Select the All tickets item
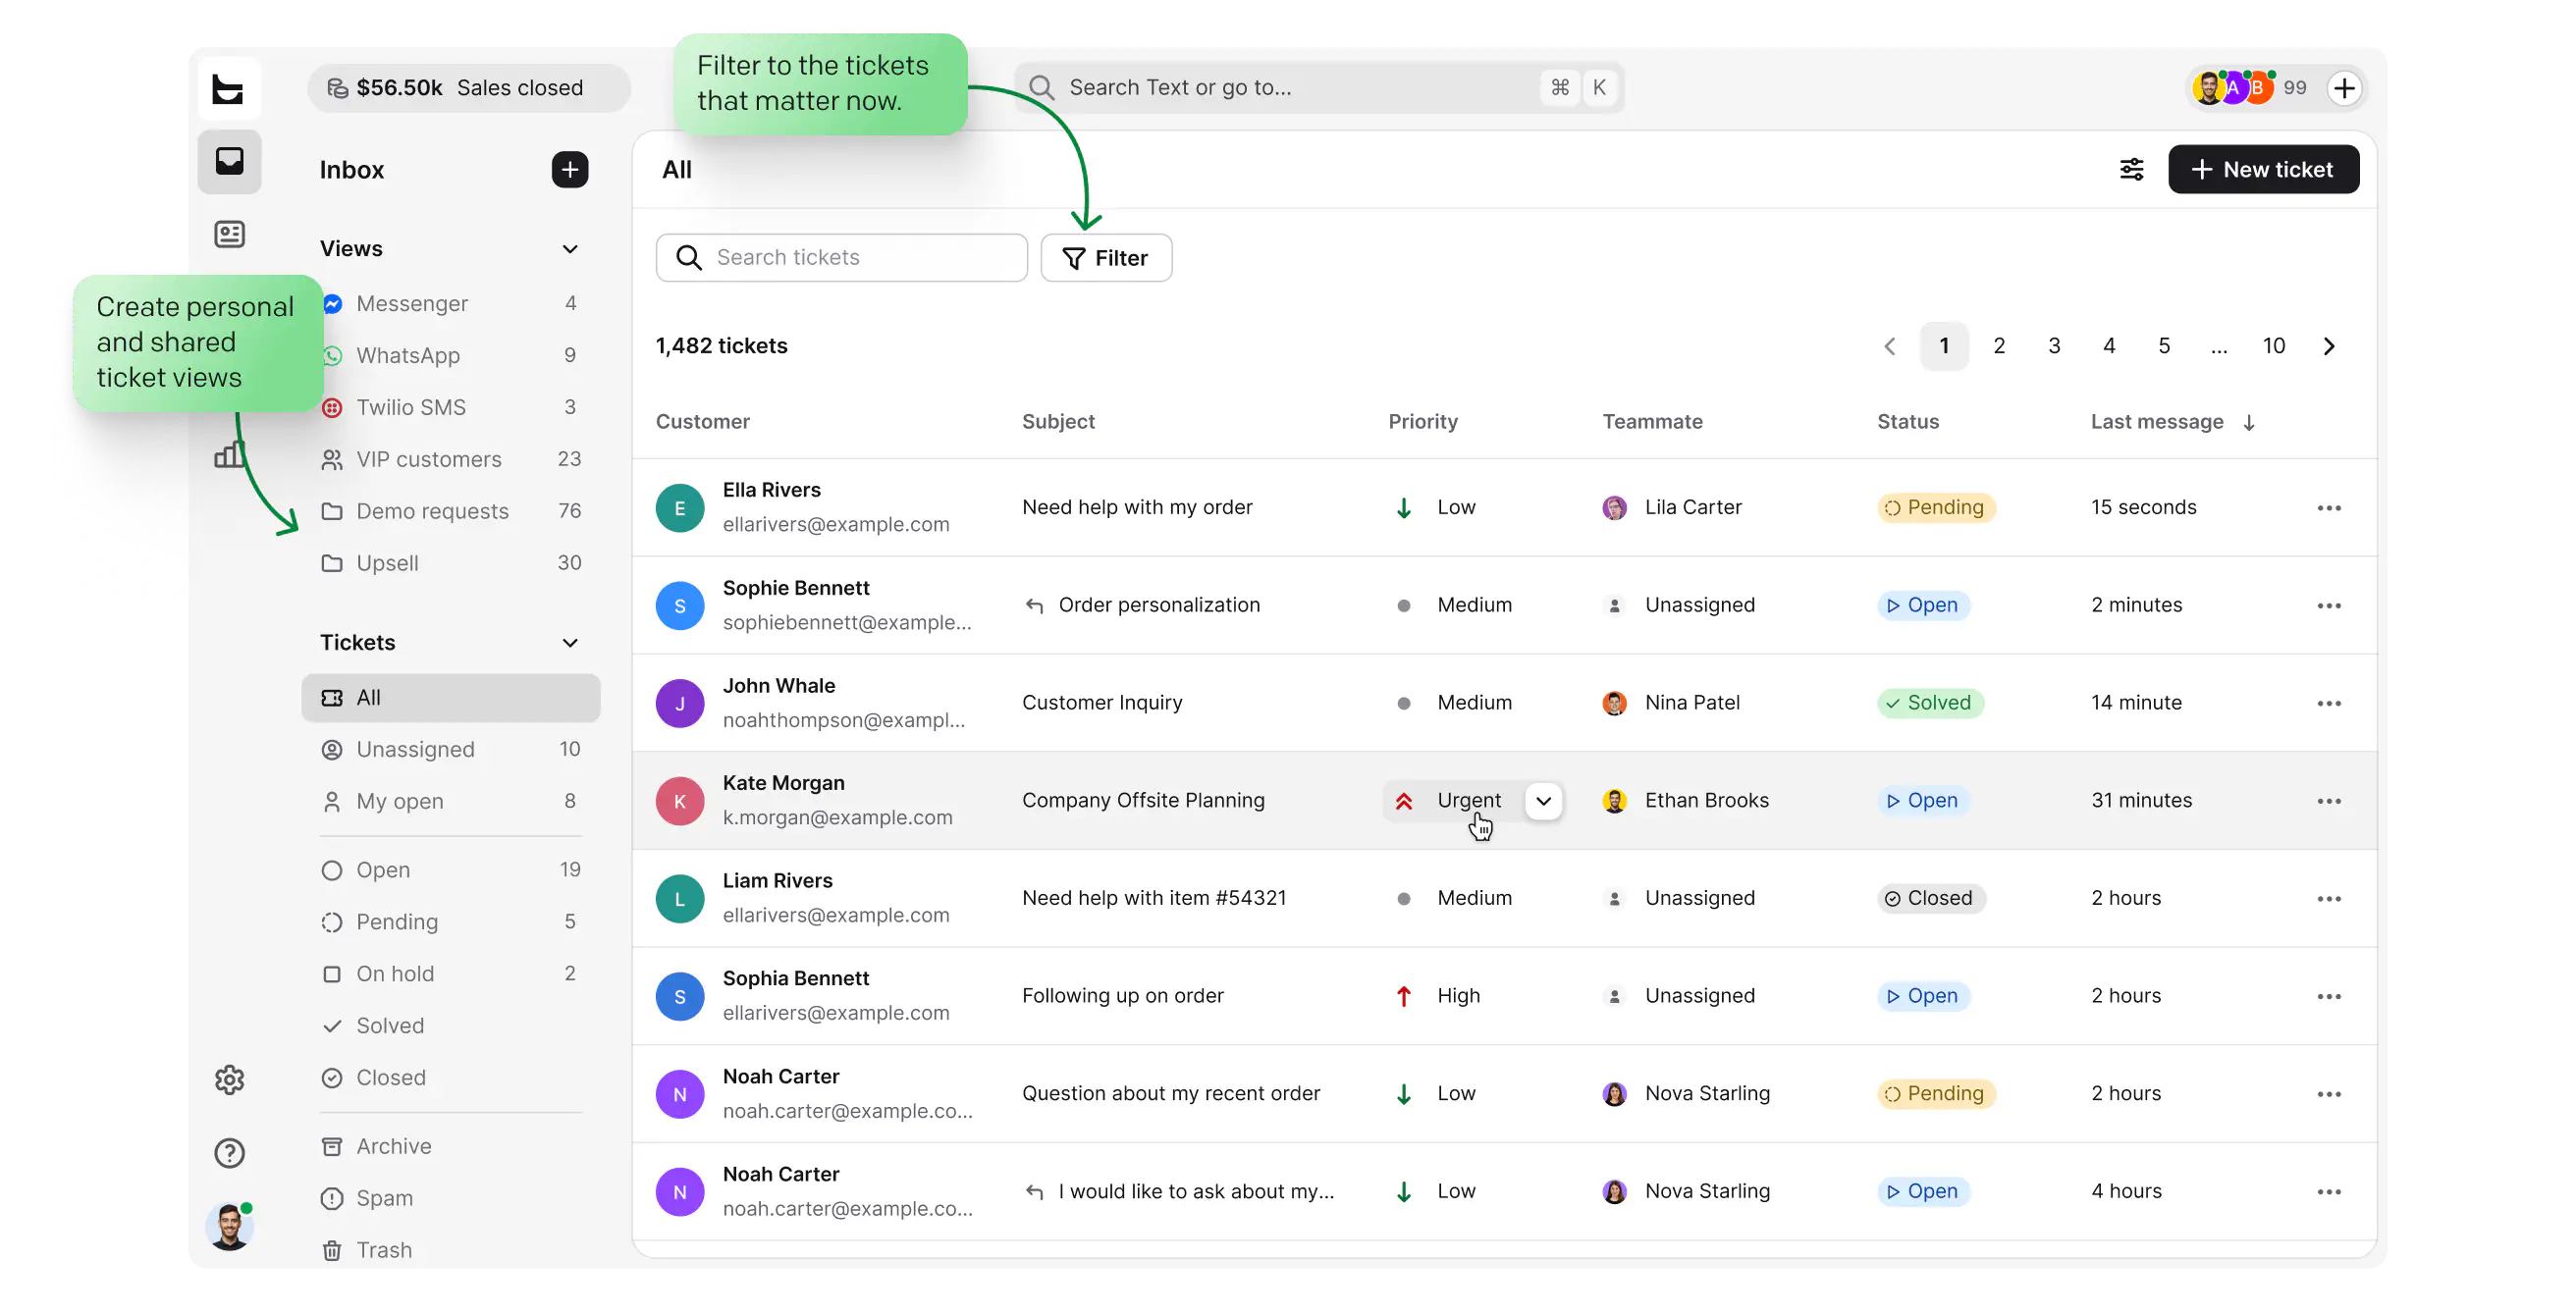The width and height of the screenshot is (2576, 1315). (x=451, y=698)
